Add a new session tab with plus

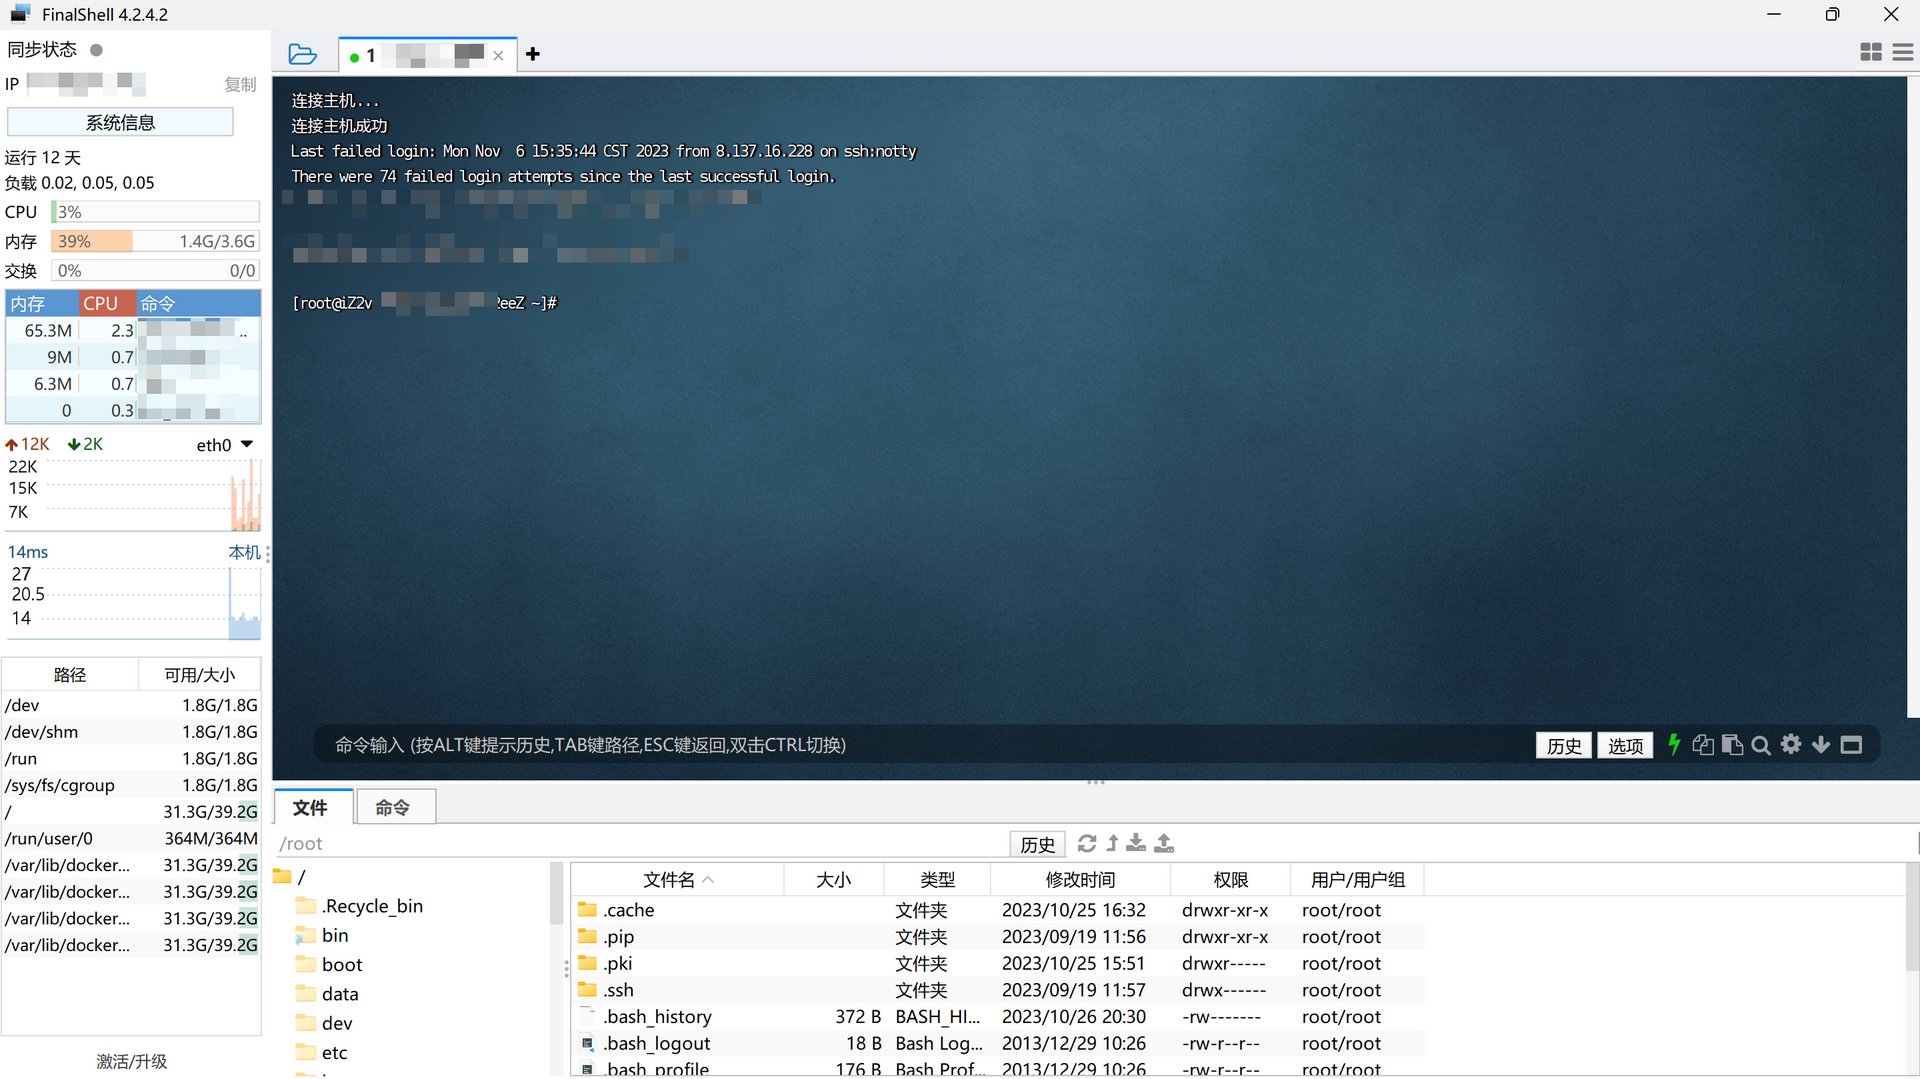(x=533, y=54)
